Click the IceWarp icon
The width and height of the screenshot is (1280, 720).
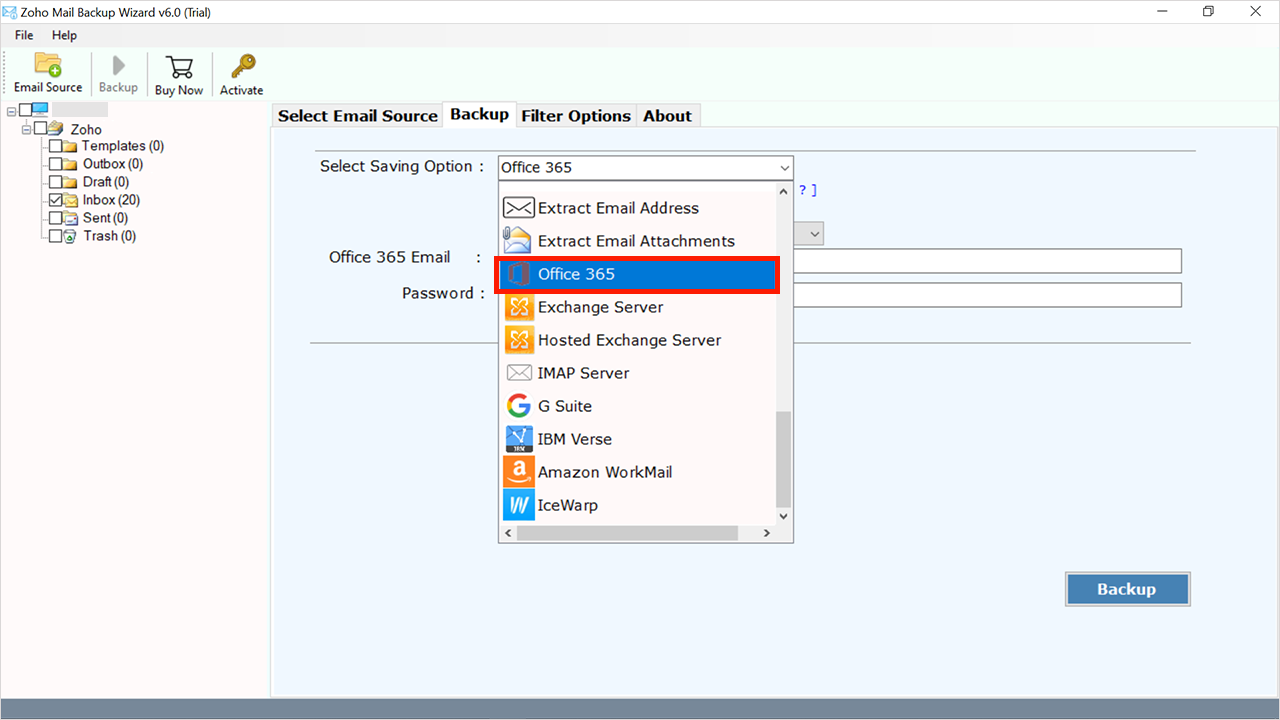519,505
